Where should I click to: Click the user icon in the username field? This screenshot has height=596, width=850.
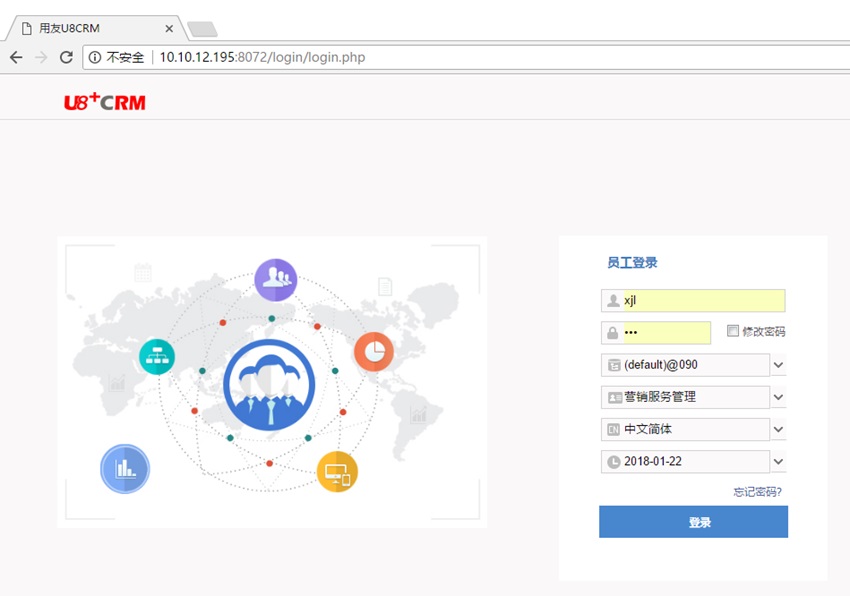(613, 300)
